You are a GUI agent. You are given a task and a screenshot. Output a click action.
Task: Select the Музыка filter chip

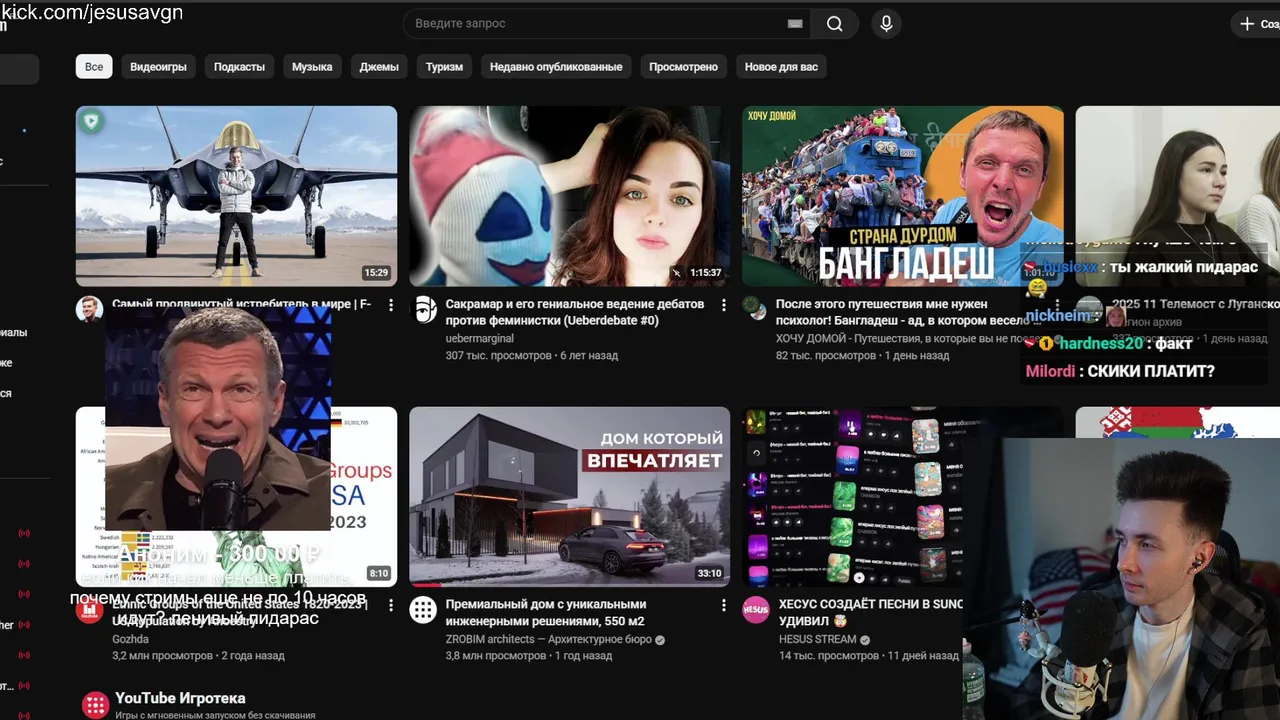coord(312,67)
